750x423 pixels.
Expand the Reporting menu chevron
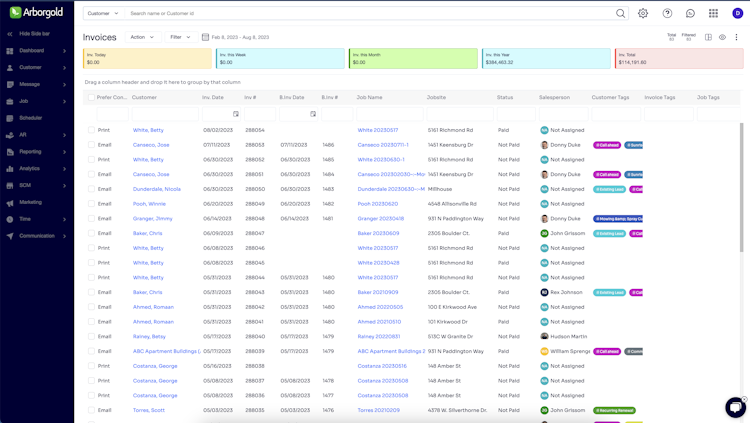tap(64, 152)
